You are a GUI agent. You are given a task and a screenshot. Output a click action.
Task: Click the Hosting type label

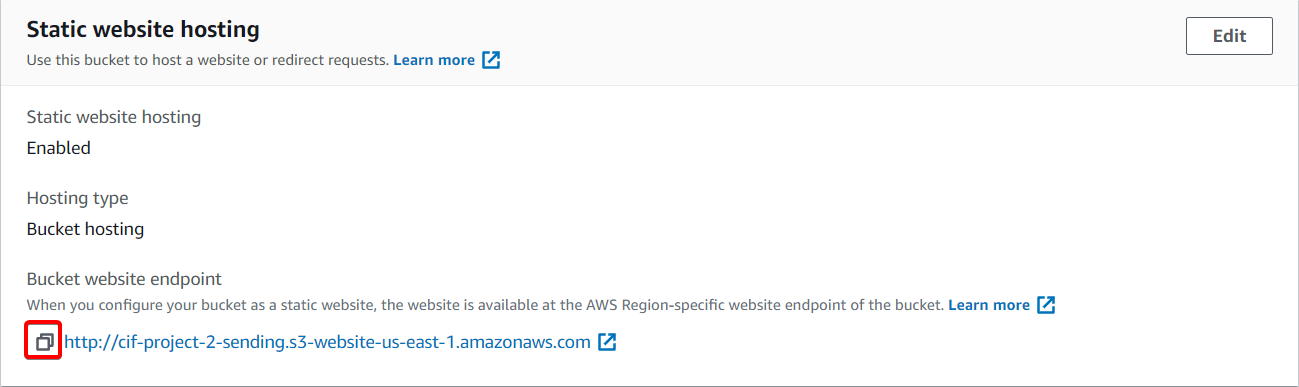click(77, 198)
